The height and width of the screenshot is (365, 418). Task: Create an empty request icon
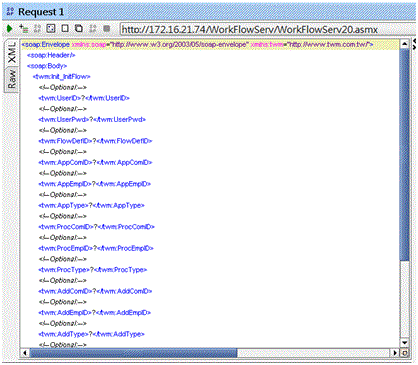(x=65, y=29)
